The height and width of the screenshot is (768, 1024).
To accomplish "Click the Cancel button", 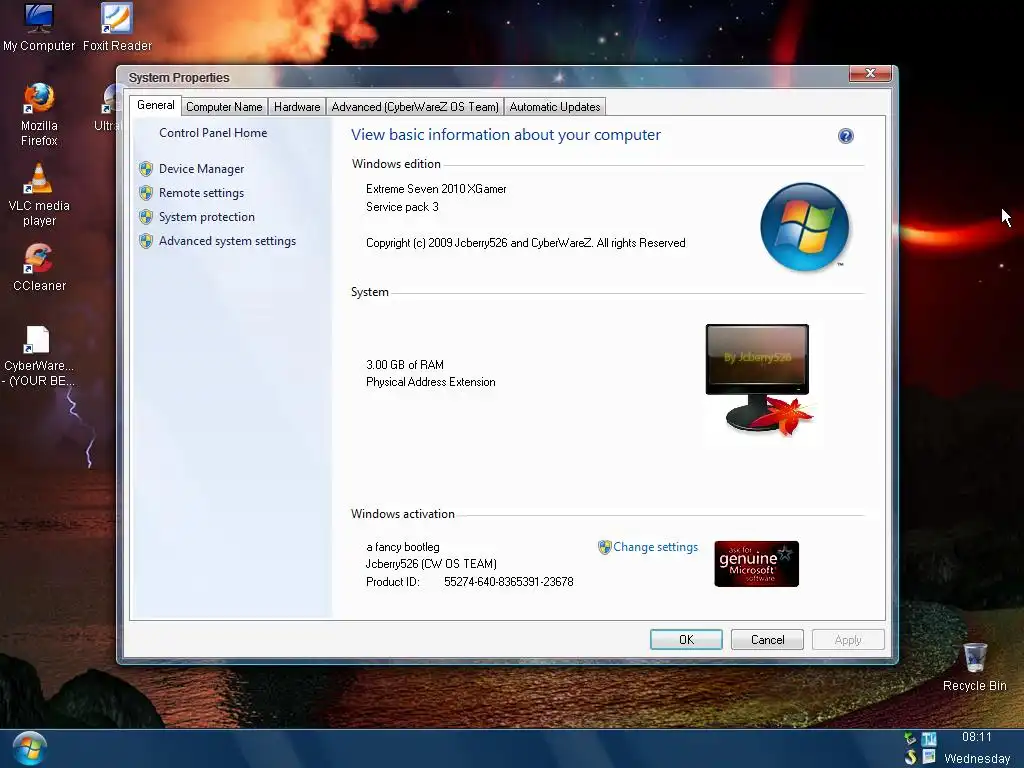I will [x=767, y=640].
